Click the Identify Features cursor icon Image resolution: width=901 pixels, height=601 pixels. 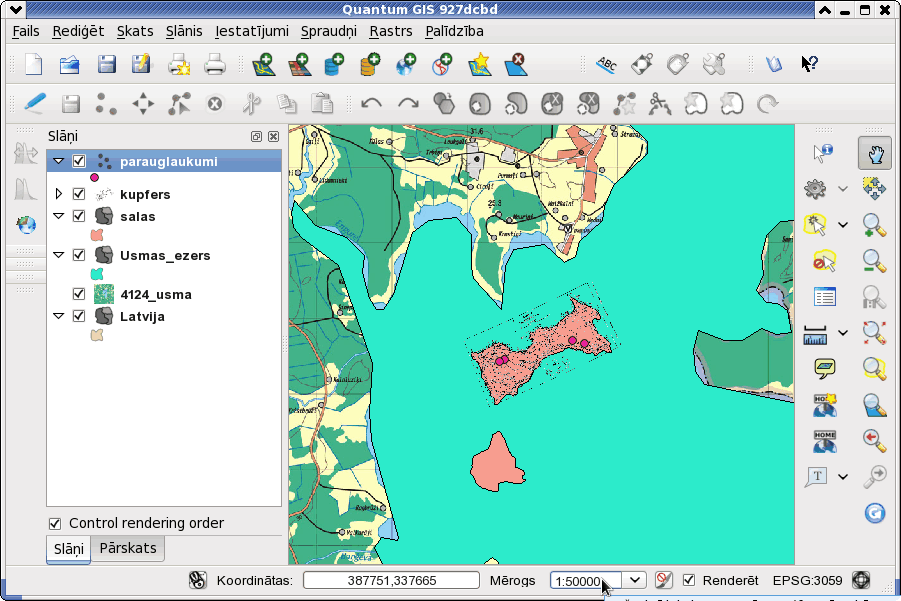[x=823, y=153]
